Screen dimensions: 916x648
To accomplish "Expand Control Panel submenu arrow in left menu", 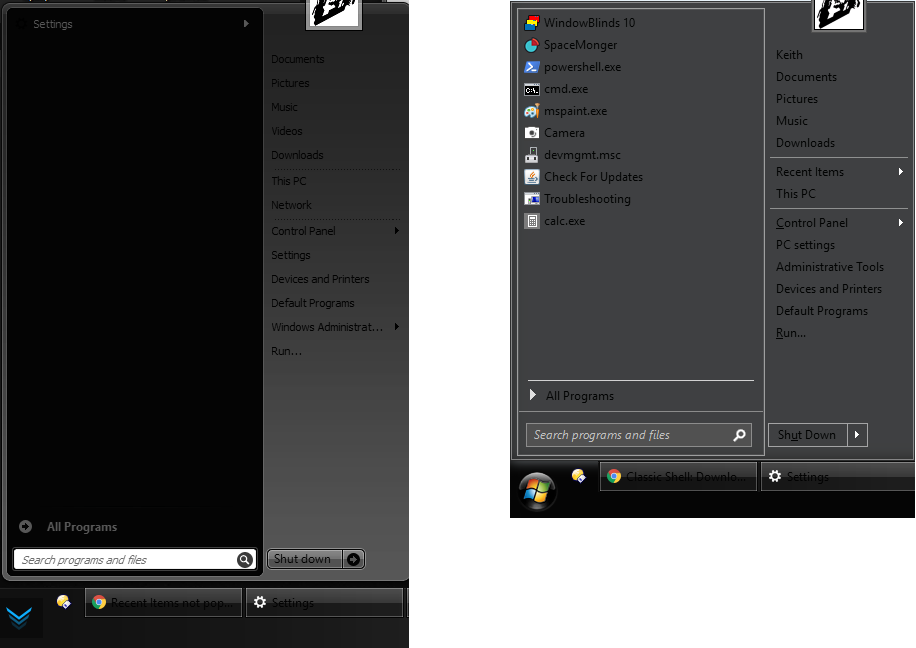I will click(x=397, y=230).
